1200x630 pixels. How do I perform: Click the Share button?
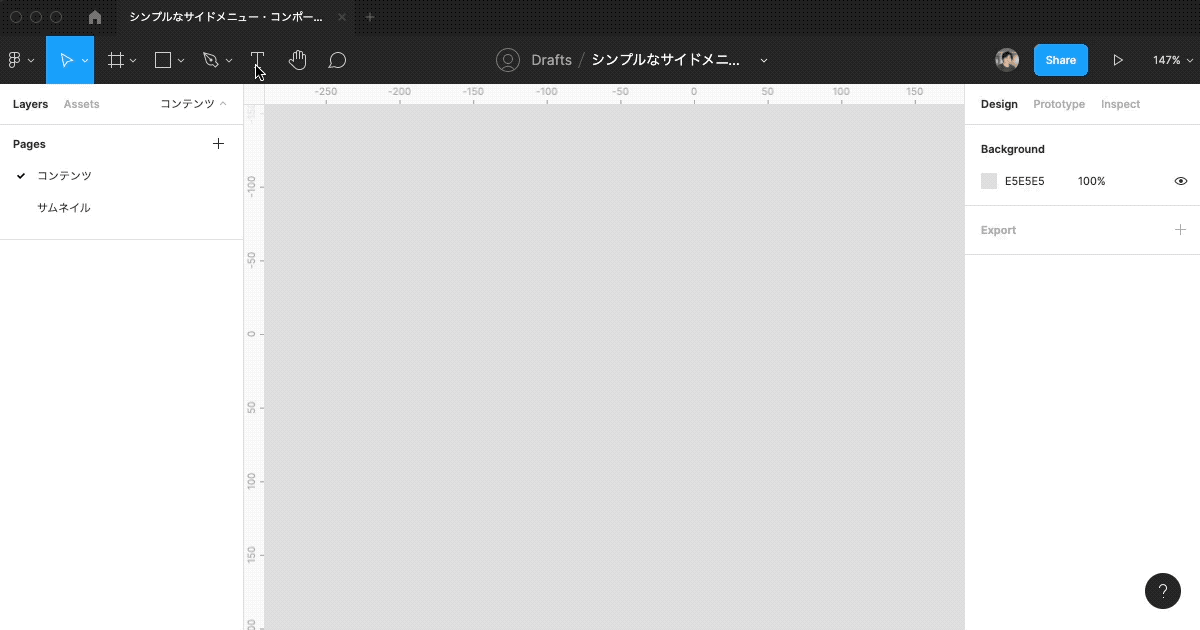pos(1060,60)
